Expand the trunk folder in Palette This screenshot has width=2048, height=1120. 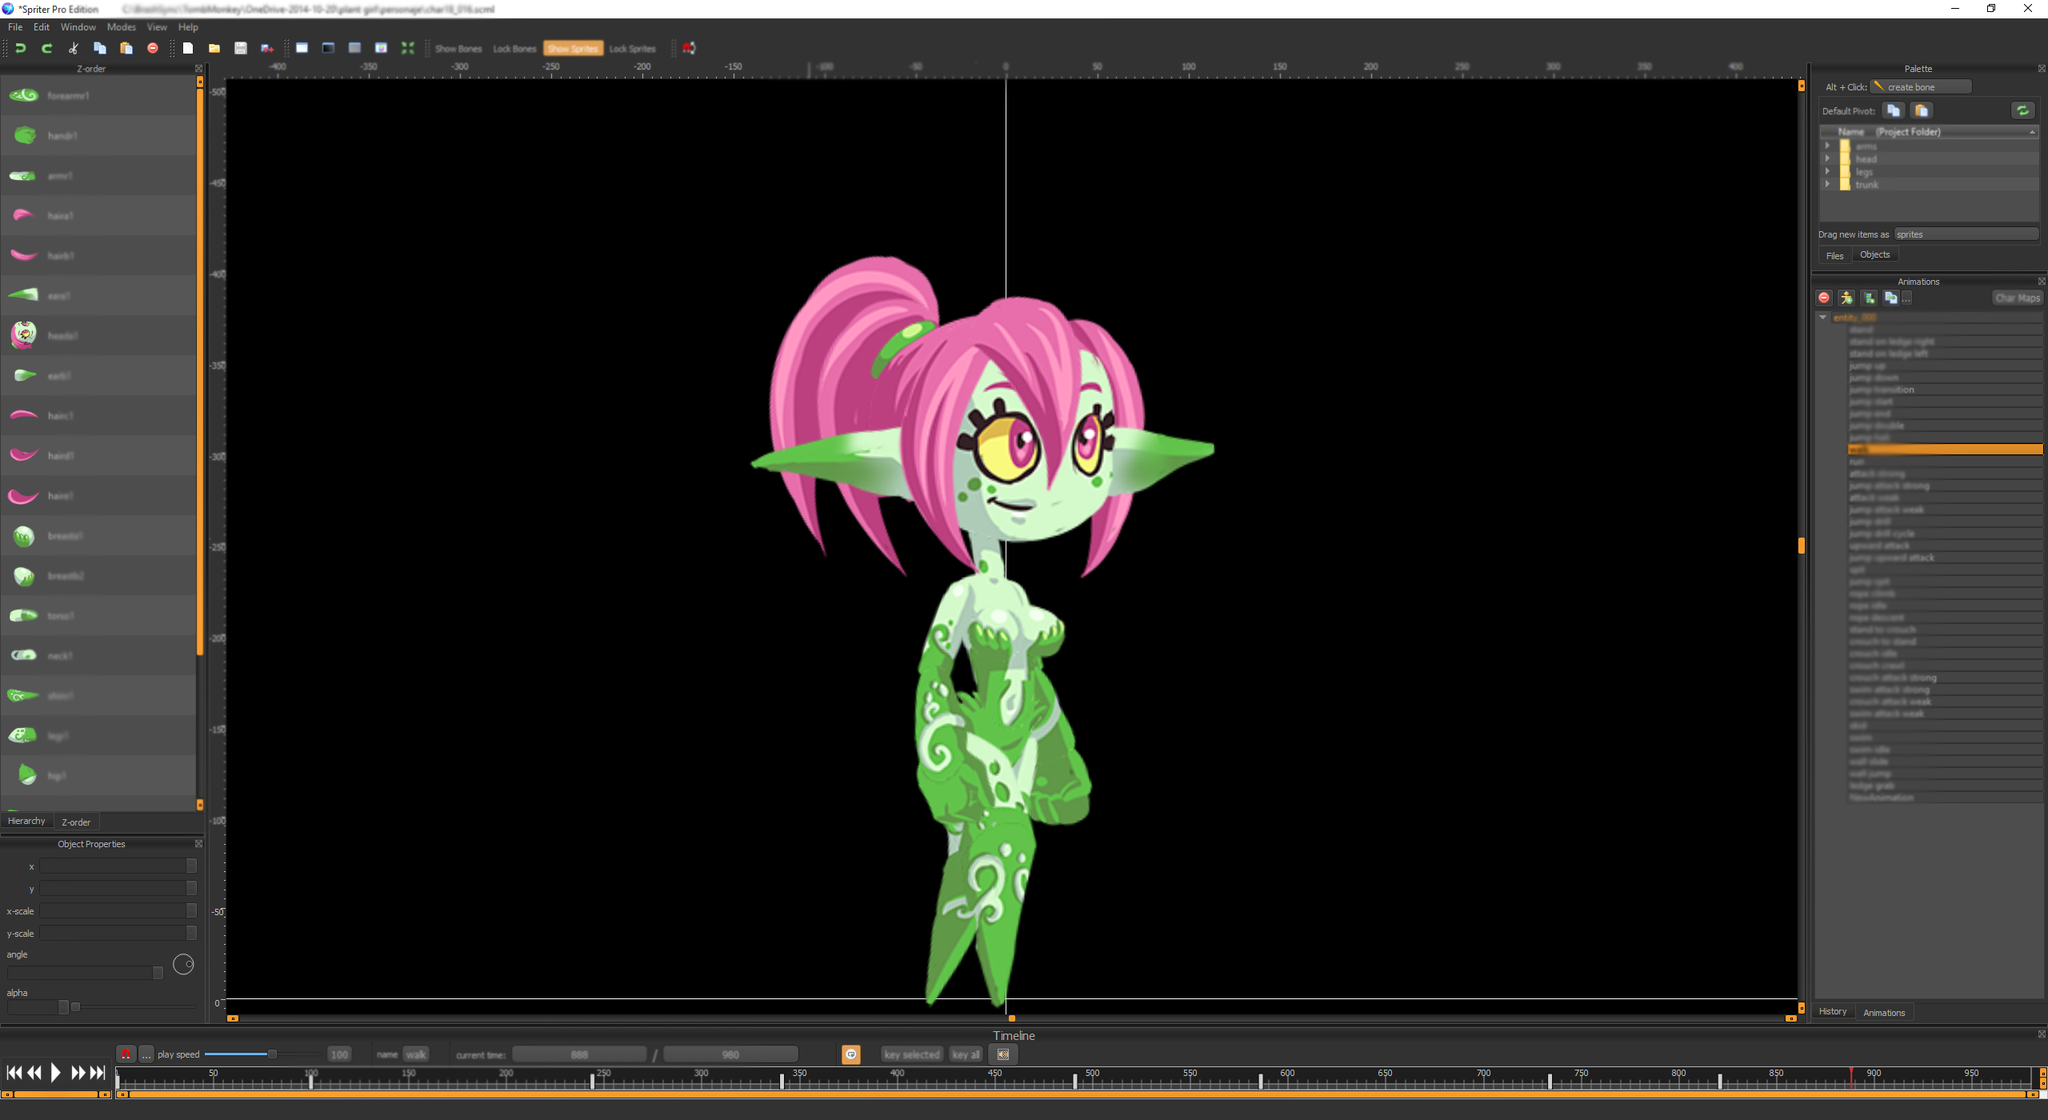point(1827,185)
